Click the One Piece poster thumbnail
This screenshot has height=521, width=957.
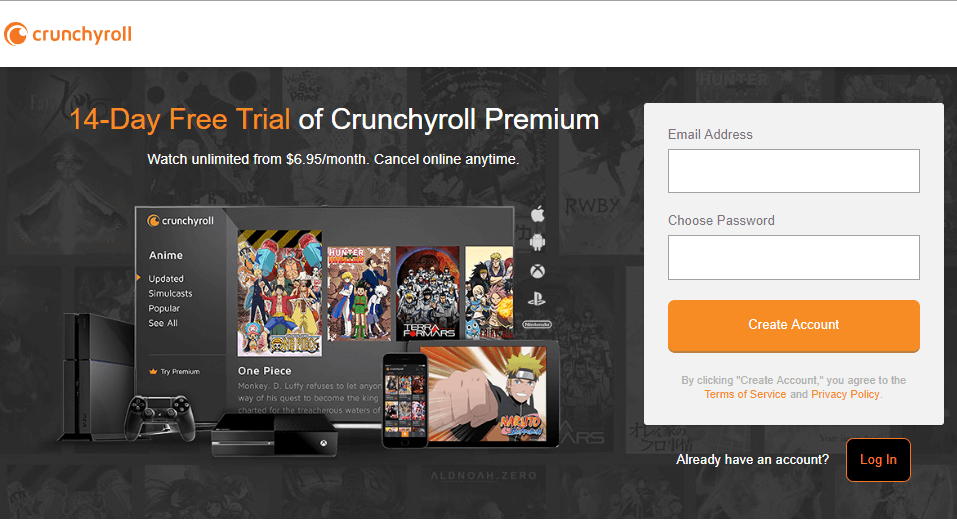pos(280,293)
